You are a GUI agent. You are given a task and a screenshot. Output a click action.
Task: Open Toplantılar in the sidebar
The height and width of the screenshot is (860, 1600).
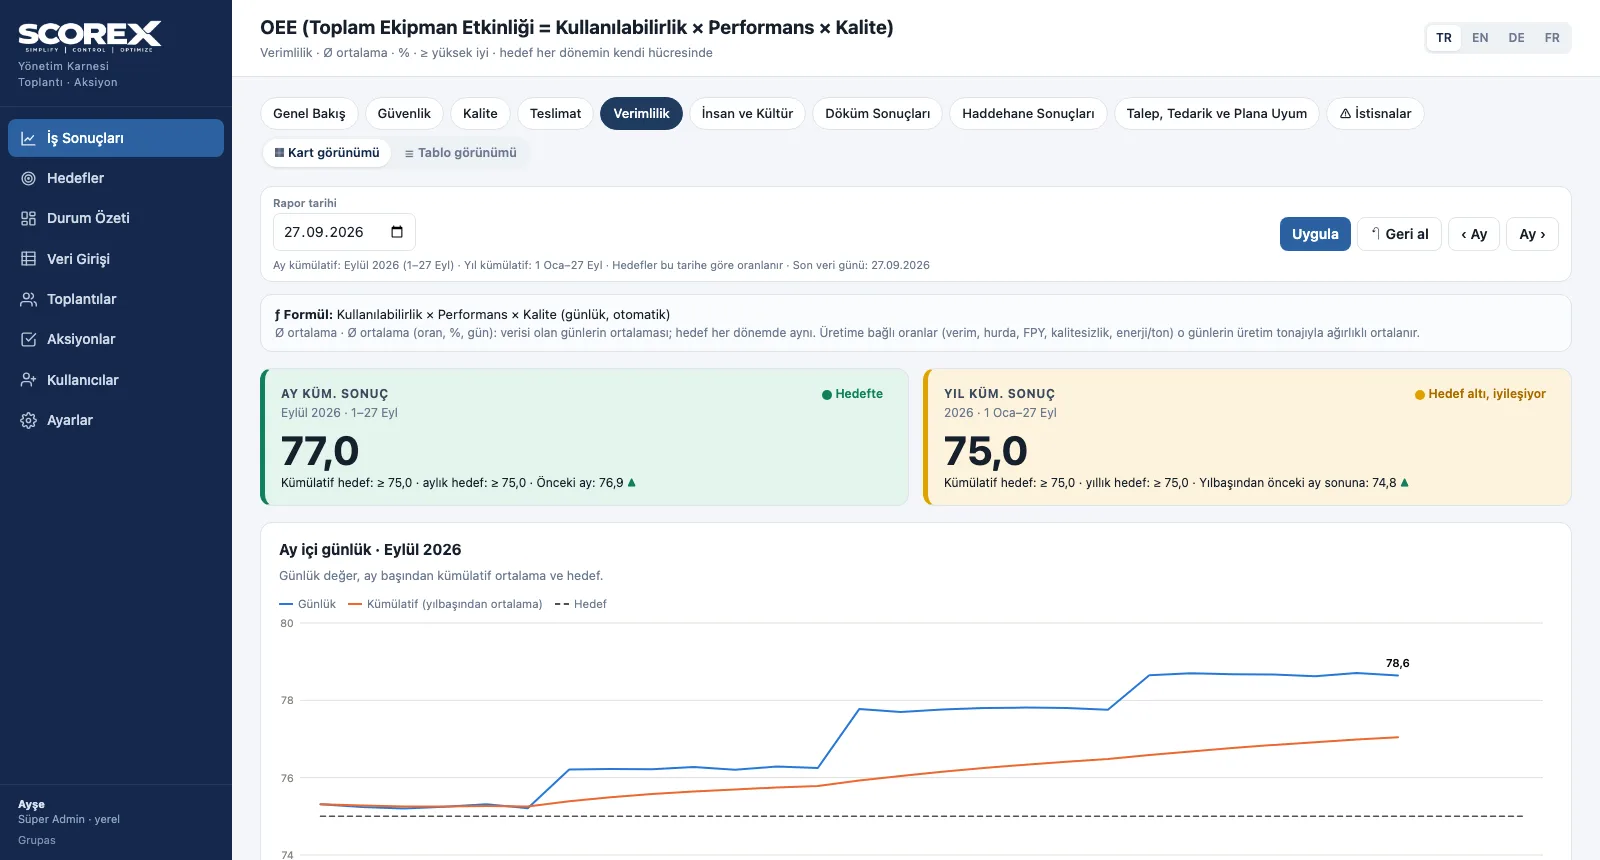(116, 299)
